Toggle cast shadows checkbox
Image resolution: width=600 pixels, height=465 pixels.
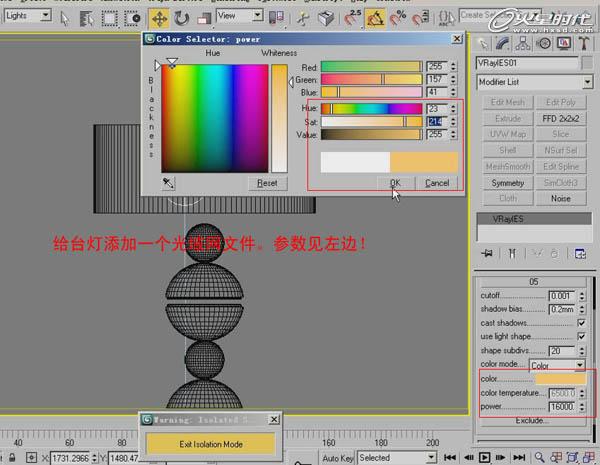(x=581, y=323)
